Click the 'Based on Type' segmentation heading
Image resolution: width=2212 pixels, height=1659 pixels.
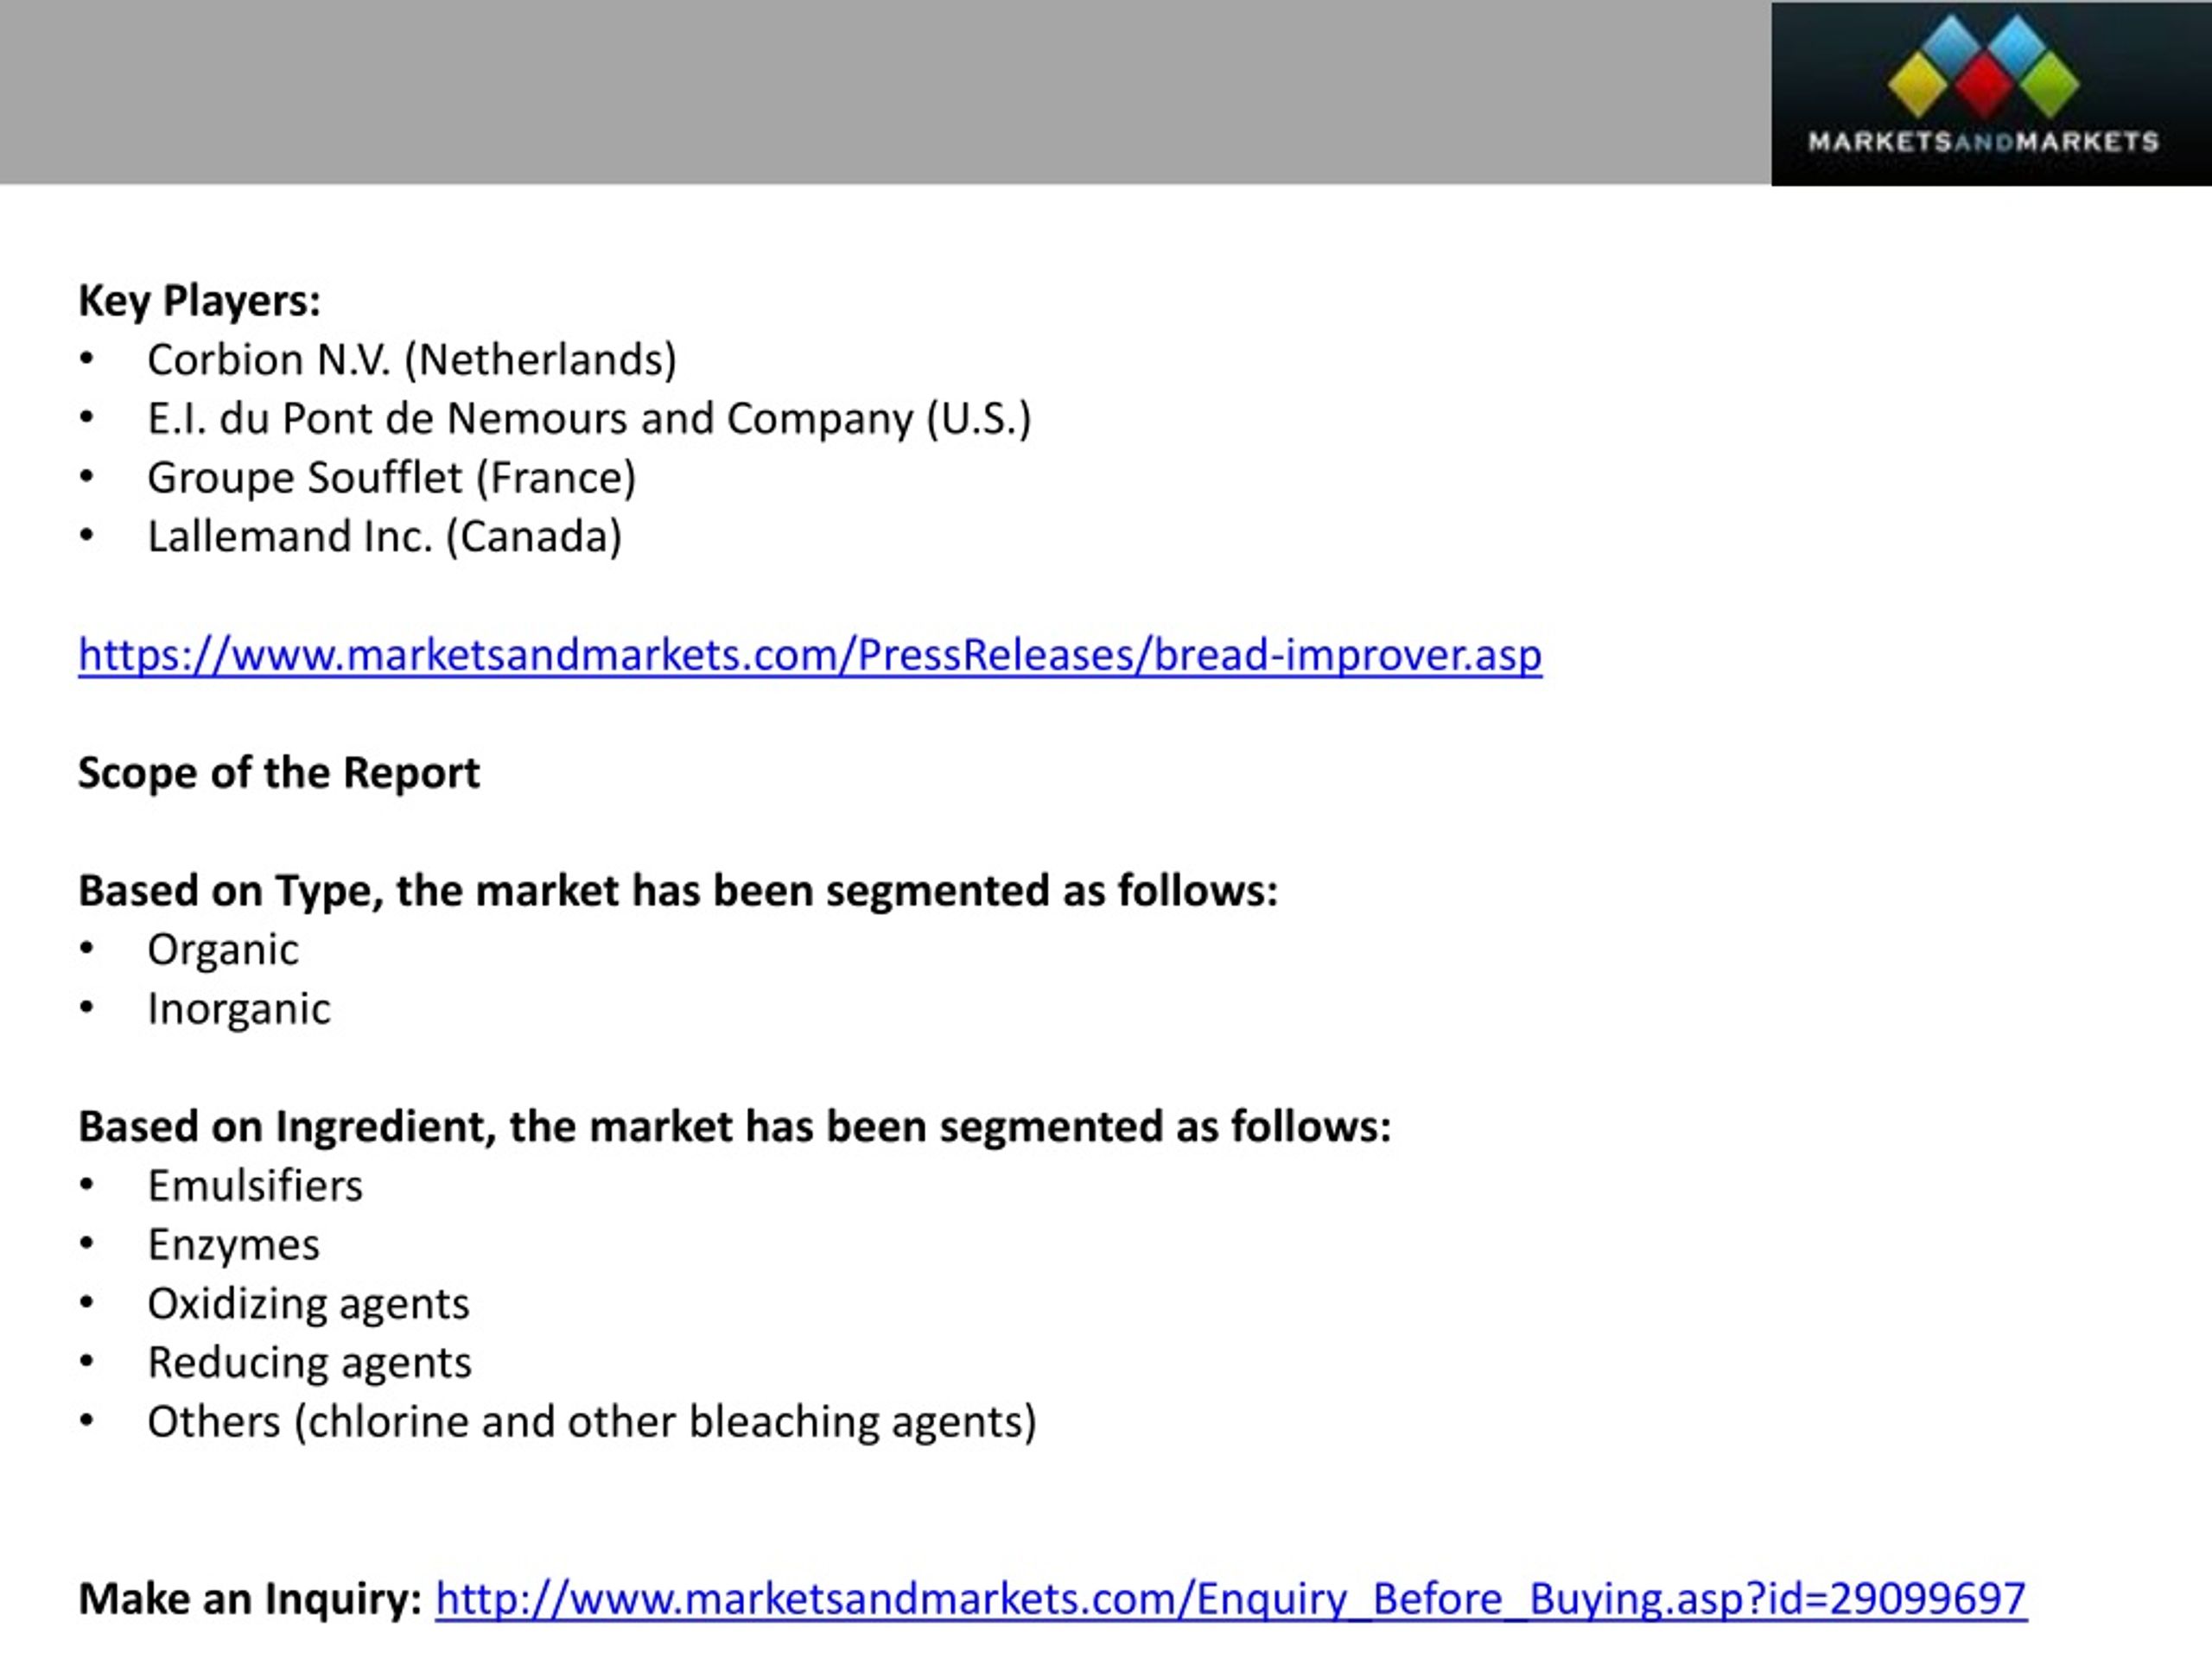coord(678,891)
